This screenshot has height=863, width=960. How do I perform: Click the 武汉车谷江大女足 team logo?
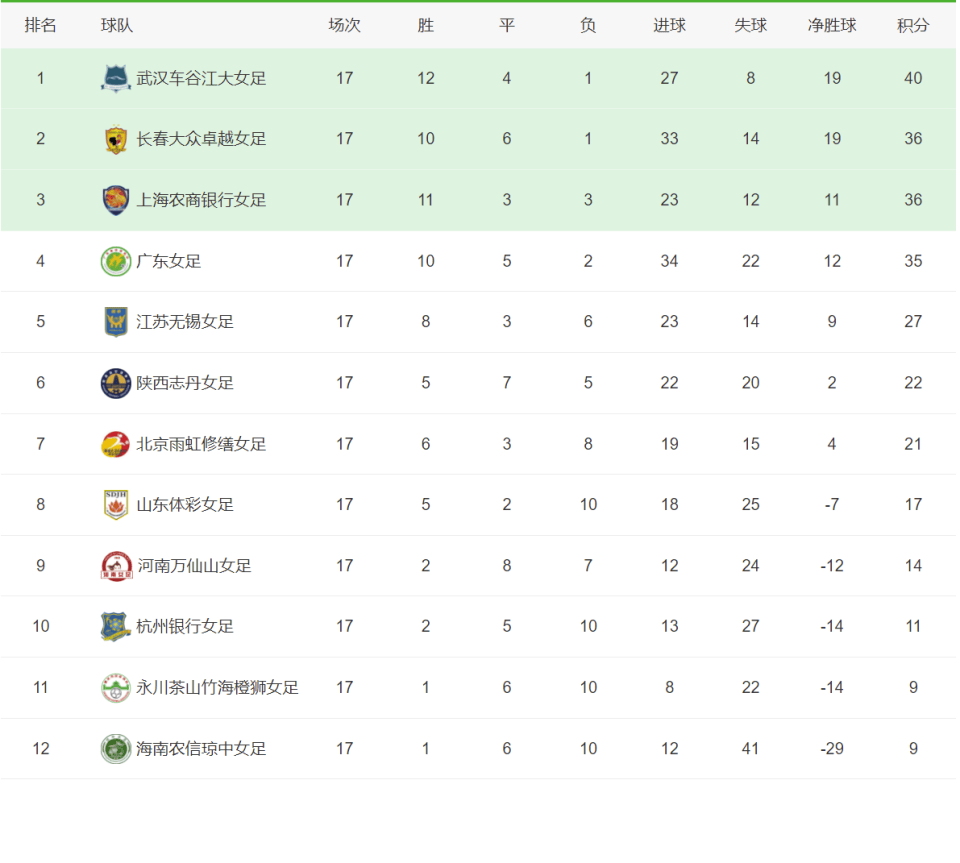point(116,78)
